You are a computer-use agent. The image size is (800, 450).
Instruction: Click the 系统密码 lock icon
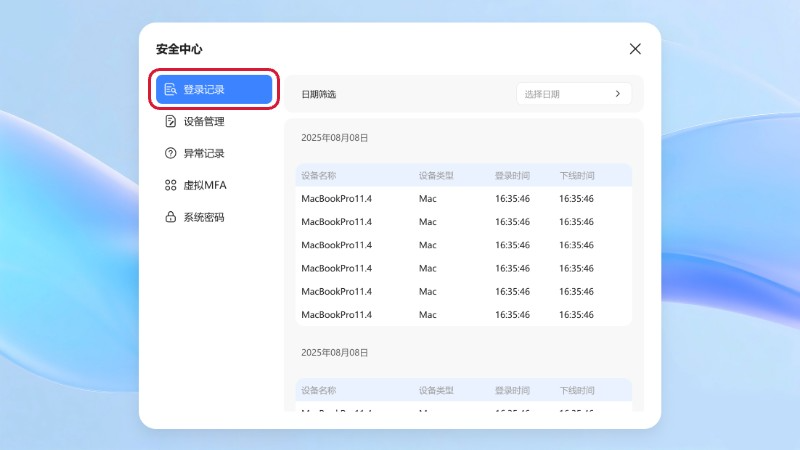click(171, 217)
